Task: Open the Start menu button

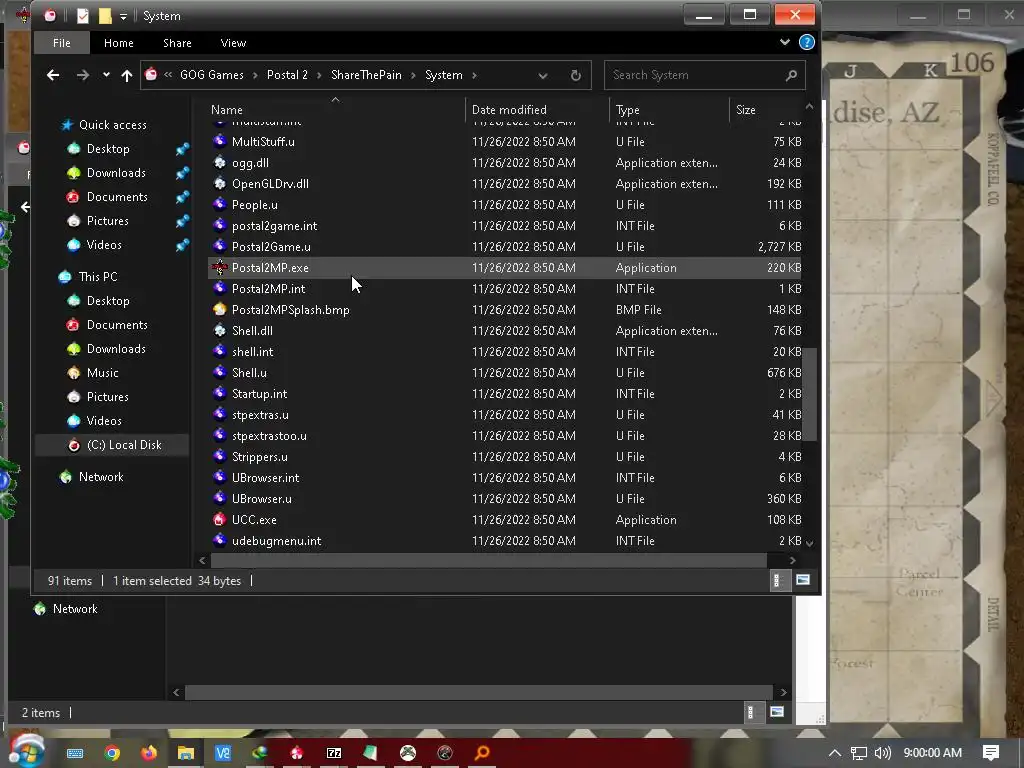Action: (x=27, y=752)
